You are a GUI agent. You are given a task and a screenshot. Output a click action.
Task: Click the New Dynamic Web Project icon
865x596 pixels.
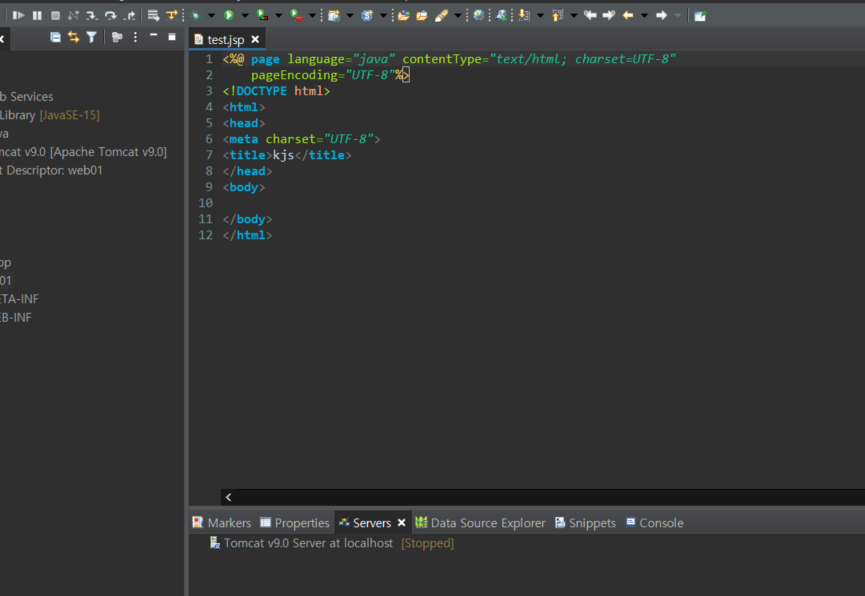point(334,15)
